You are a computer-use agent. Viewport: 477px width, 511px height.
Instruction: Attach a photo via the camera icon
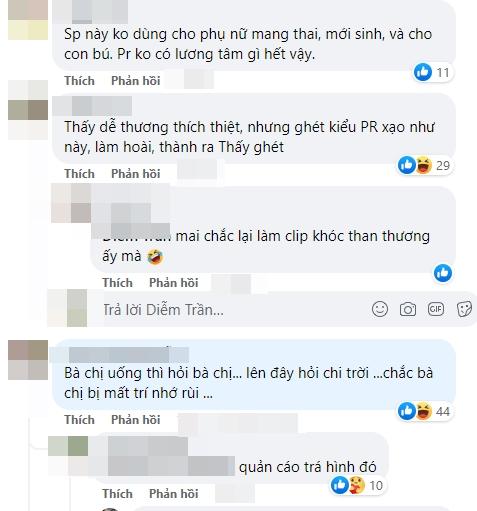(408, 309)
